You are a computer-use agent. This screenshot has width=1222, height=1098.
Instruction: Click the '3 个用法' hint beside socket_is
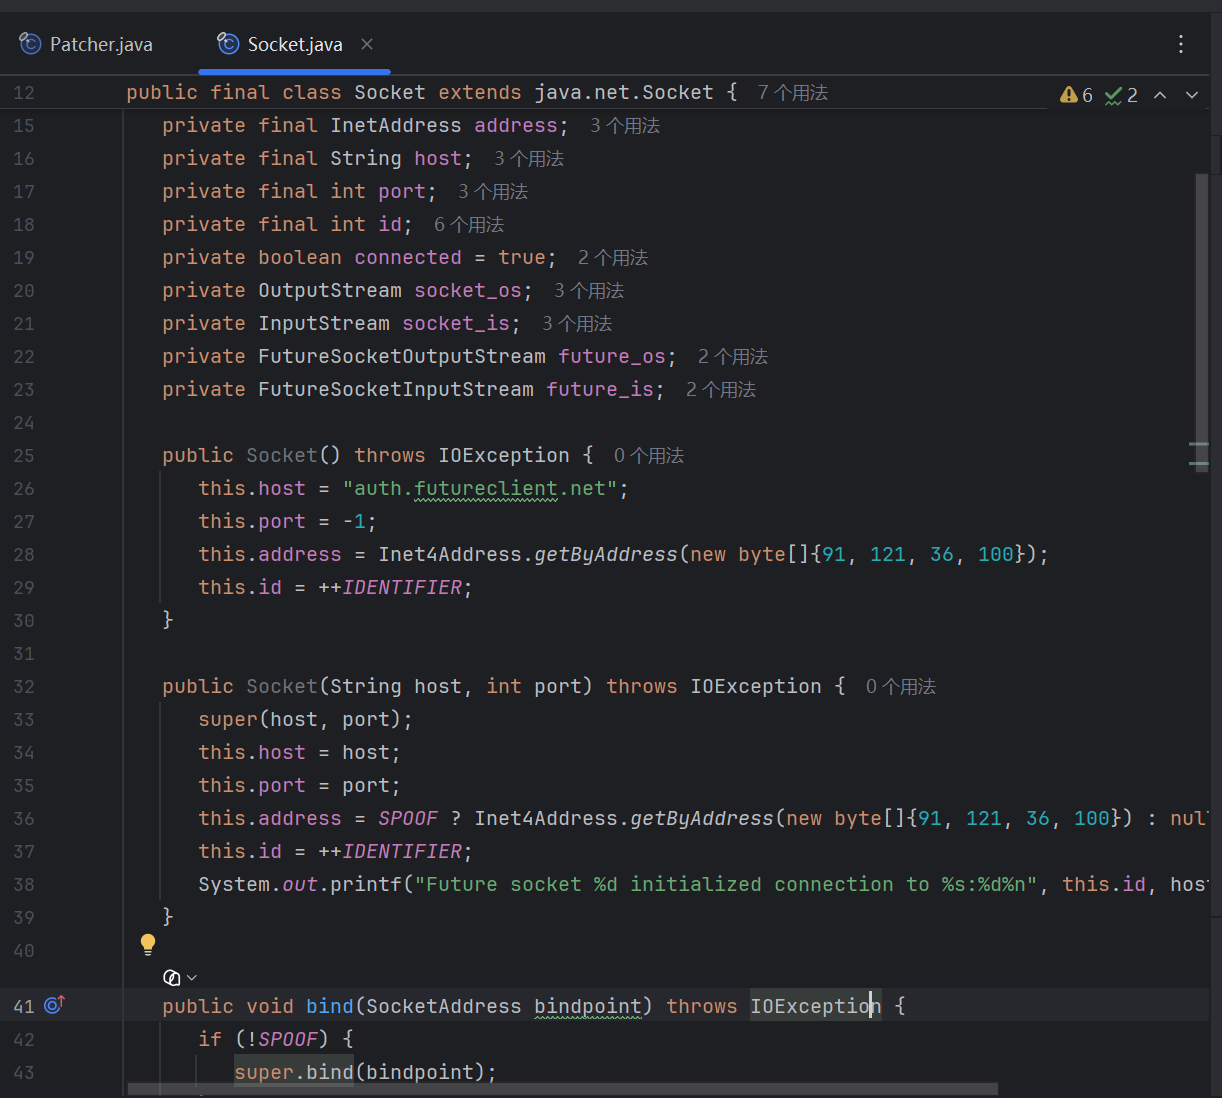tap(577, 324)
